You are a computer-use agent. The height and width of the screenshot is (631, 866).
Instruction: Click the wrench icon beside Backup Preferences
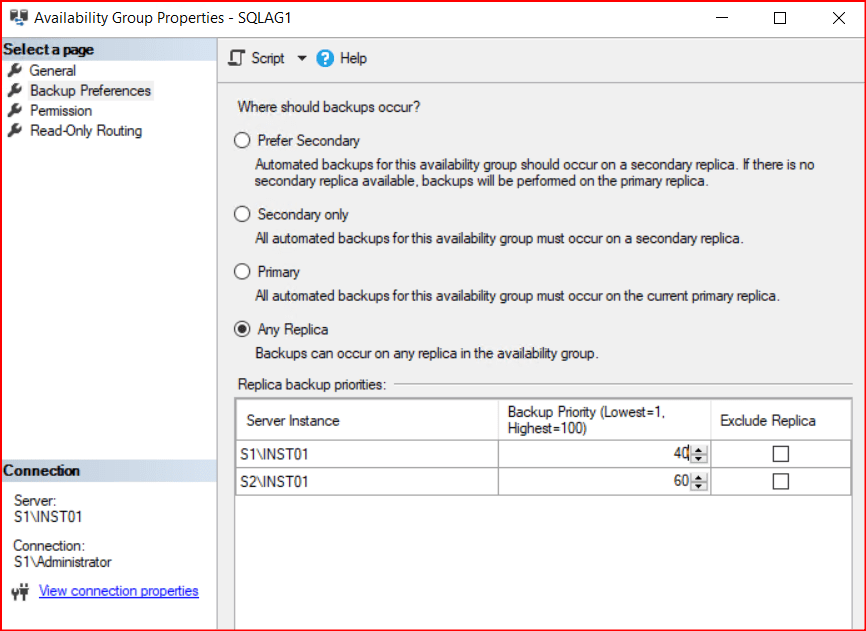tap(15, 90)
